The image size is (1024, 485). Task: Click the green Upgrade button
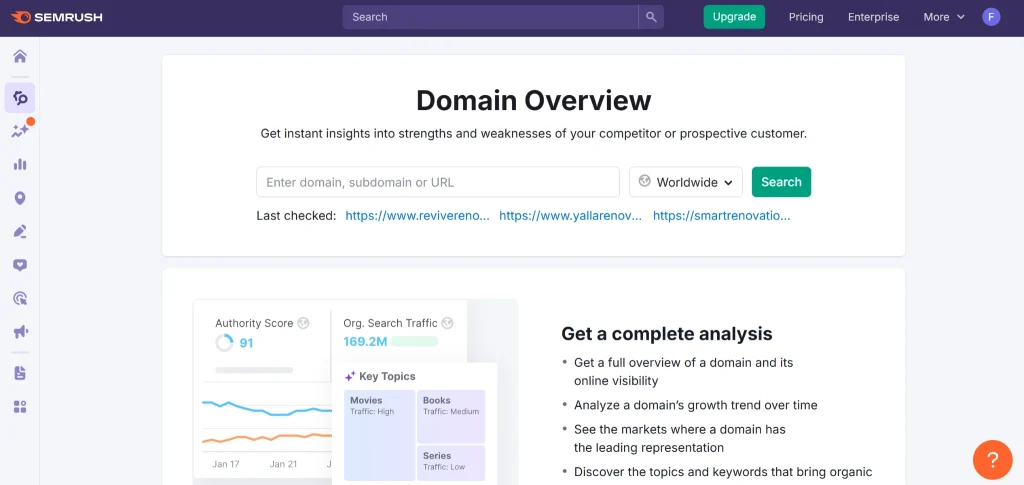(734, 17)
